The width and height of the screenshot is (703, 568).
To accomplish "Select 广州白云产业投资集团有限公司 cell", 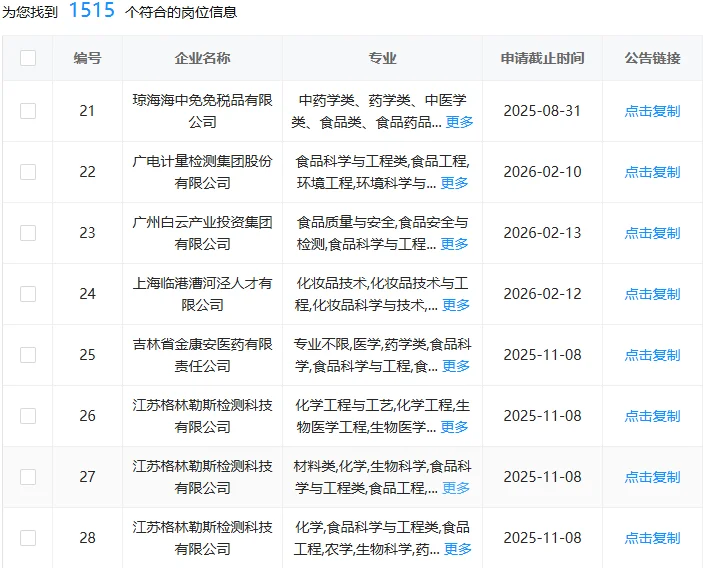I will point(202,233).
